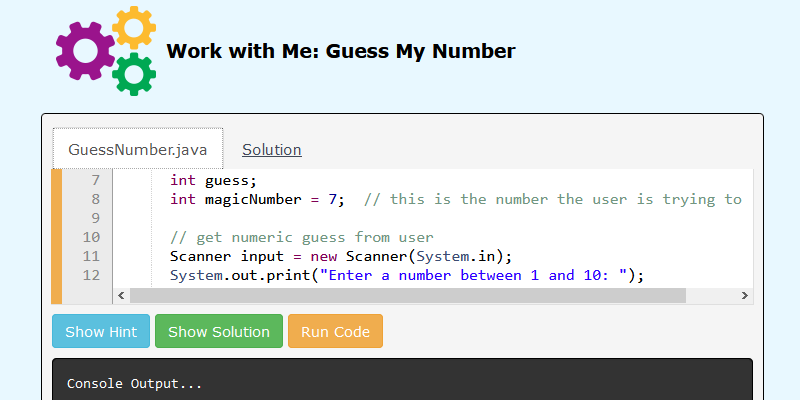Screen dimensions: 800x400
Task: Click the right scroll arrow in code editor
Action: pyautogui.click(x=744, y=295)
